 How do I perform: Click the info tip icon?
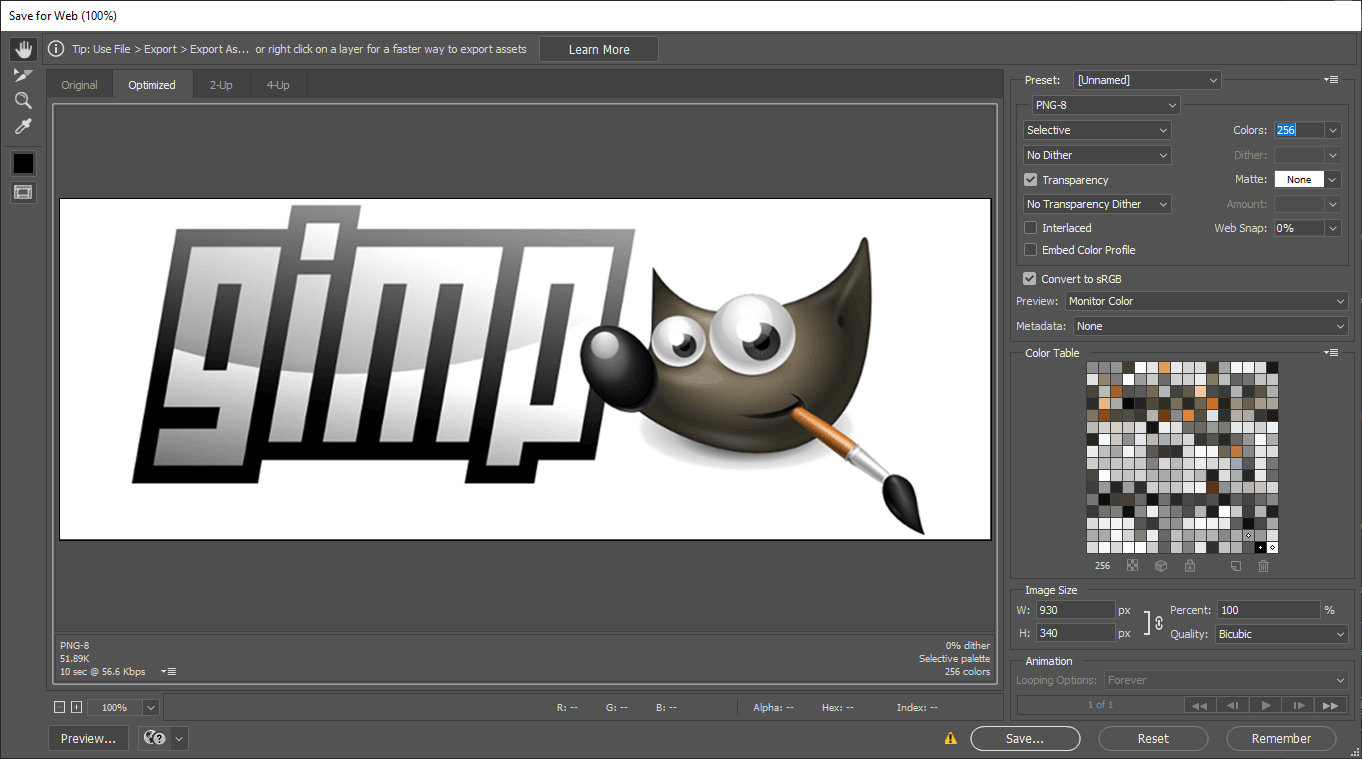56,49
